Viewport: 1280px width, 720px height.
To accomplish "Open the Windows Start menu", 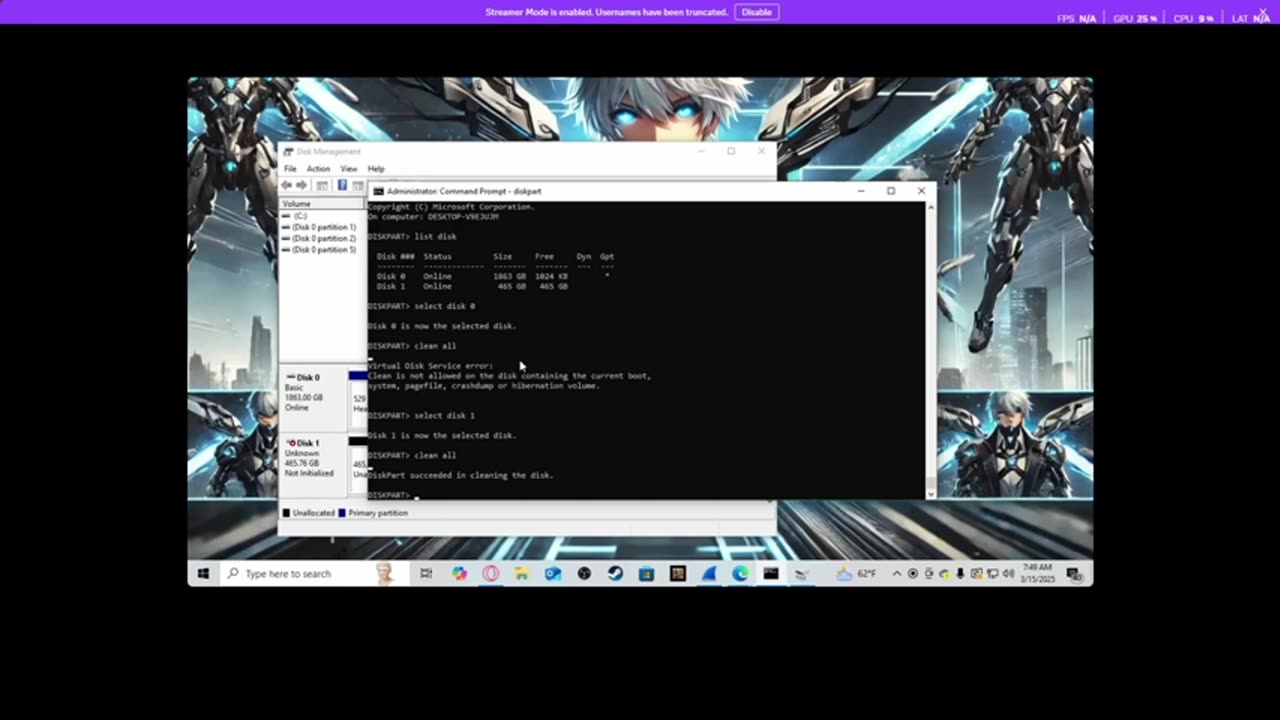I will click(203, 573).
